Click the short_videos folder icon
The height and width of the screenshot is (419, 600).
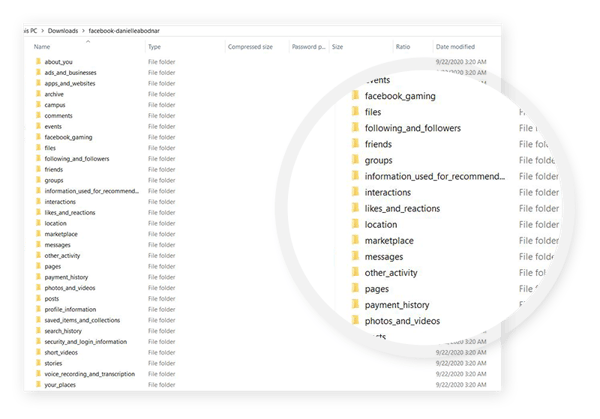point(38,352)
